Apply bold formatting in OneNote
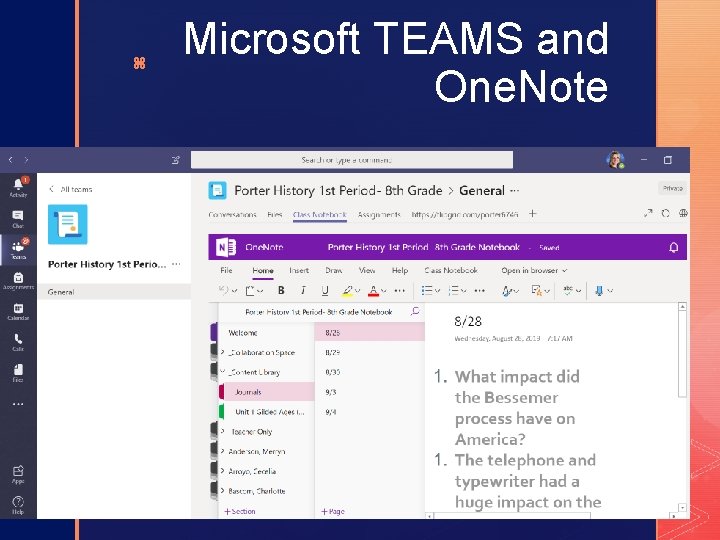 [281, 290]
